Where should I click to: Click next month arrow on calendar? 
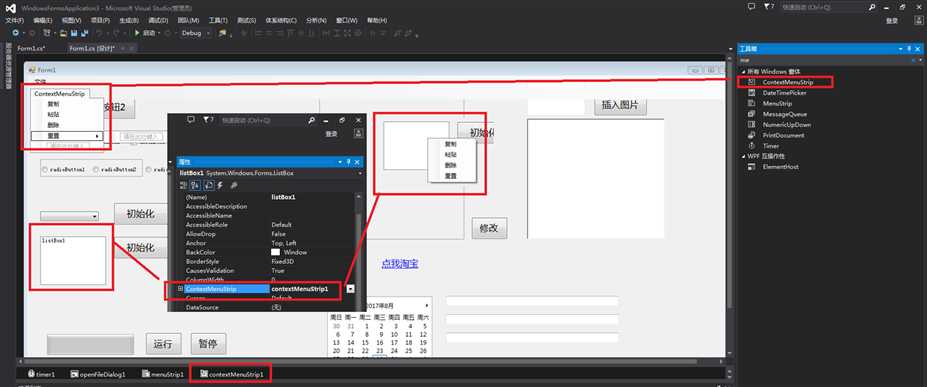click(x=427, y=305)
